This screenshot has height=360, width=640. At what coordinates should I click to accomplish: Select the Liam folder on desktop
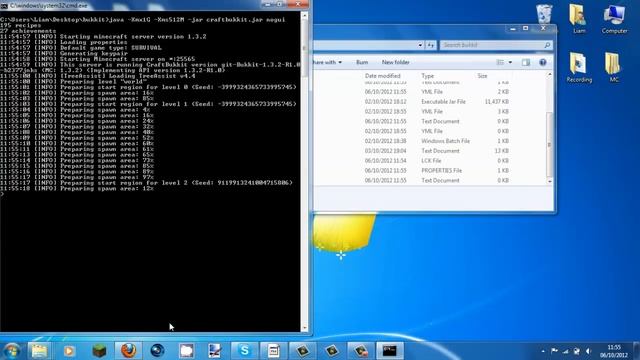tap(578, 19)
